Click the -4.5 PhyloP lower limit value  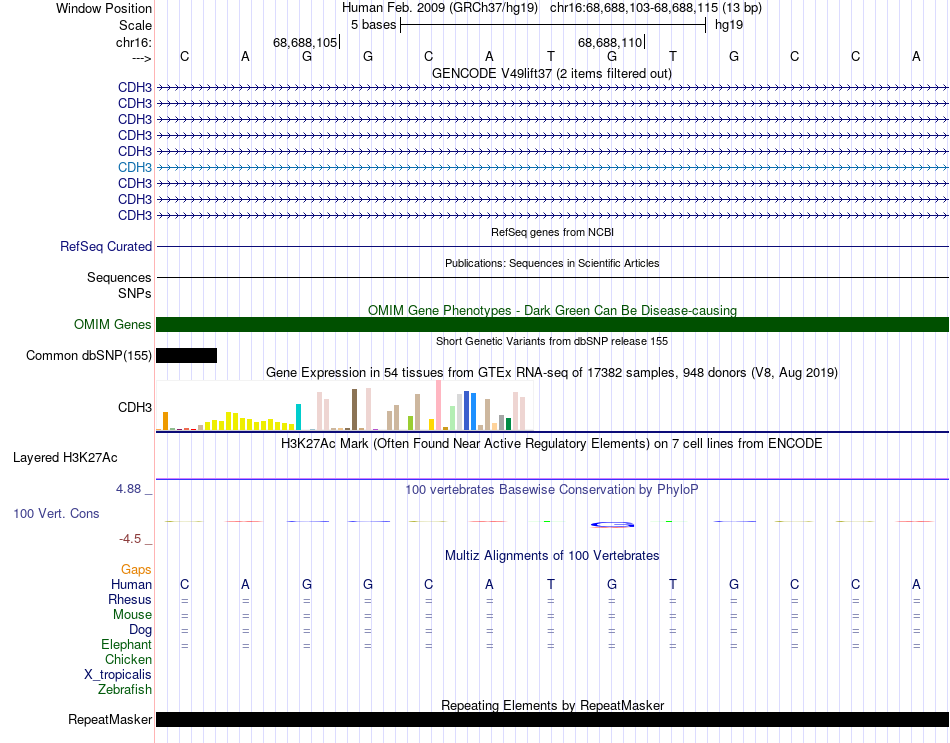tap(130, 539)
